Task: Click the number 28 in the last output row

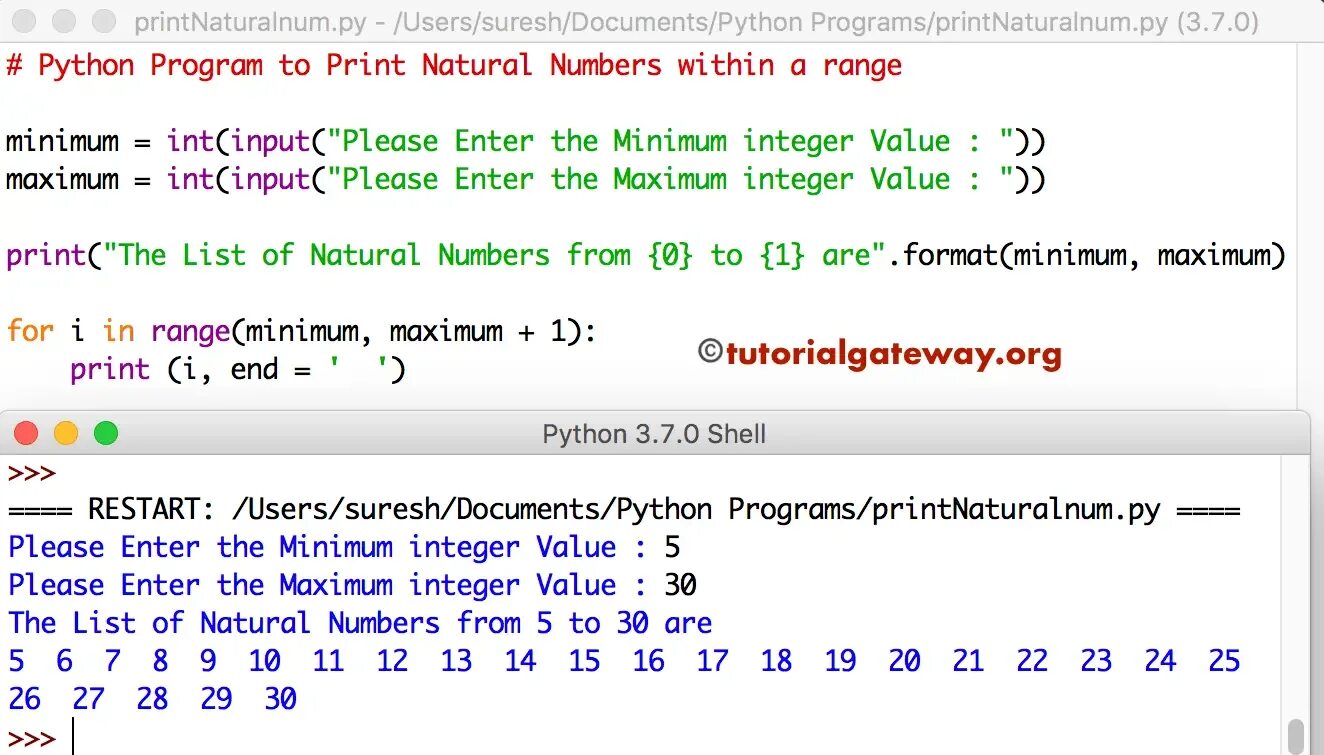Action: pos(152,700)
